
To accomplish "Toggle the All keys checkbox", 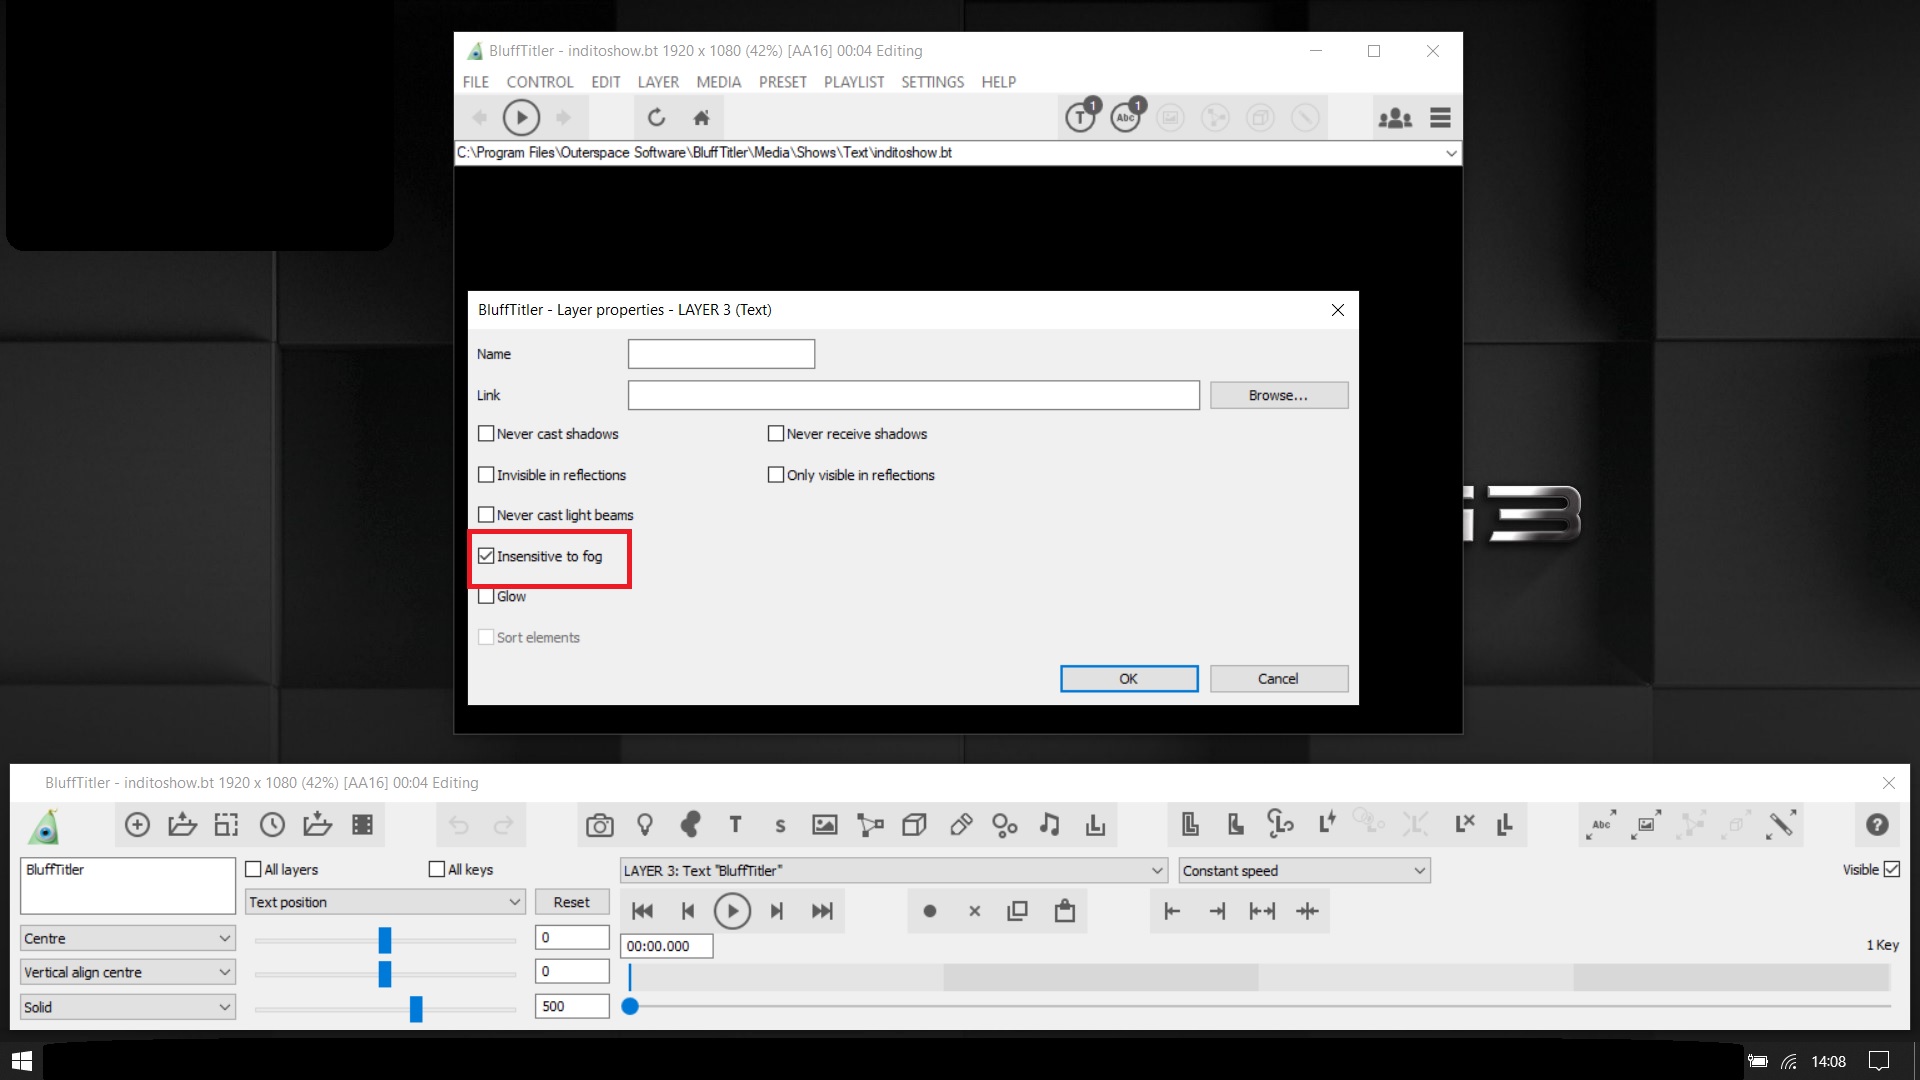I will 437,870.
